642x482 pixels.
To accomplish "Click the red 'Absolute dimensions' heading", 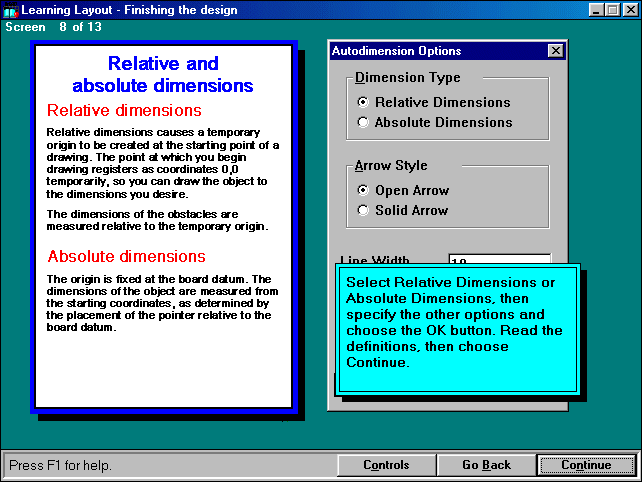I will [x=126, y=255].
